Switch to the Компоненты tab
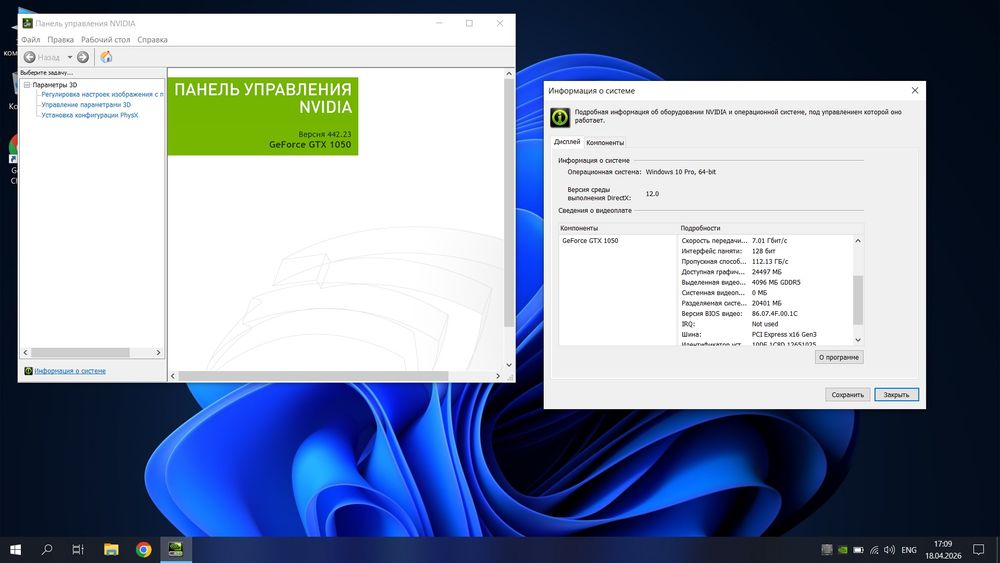This screenshot has height=563, width=1000. click(x=605, y=143)
